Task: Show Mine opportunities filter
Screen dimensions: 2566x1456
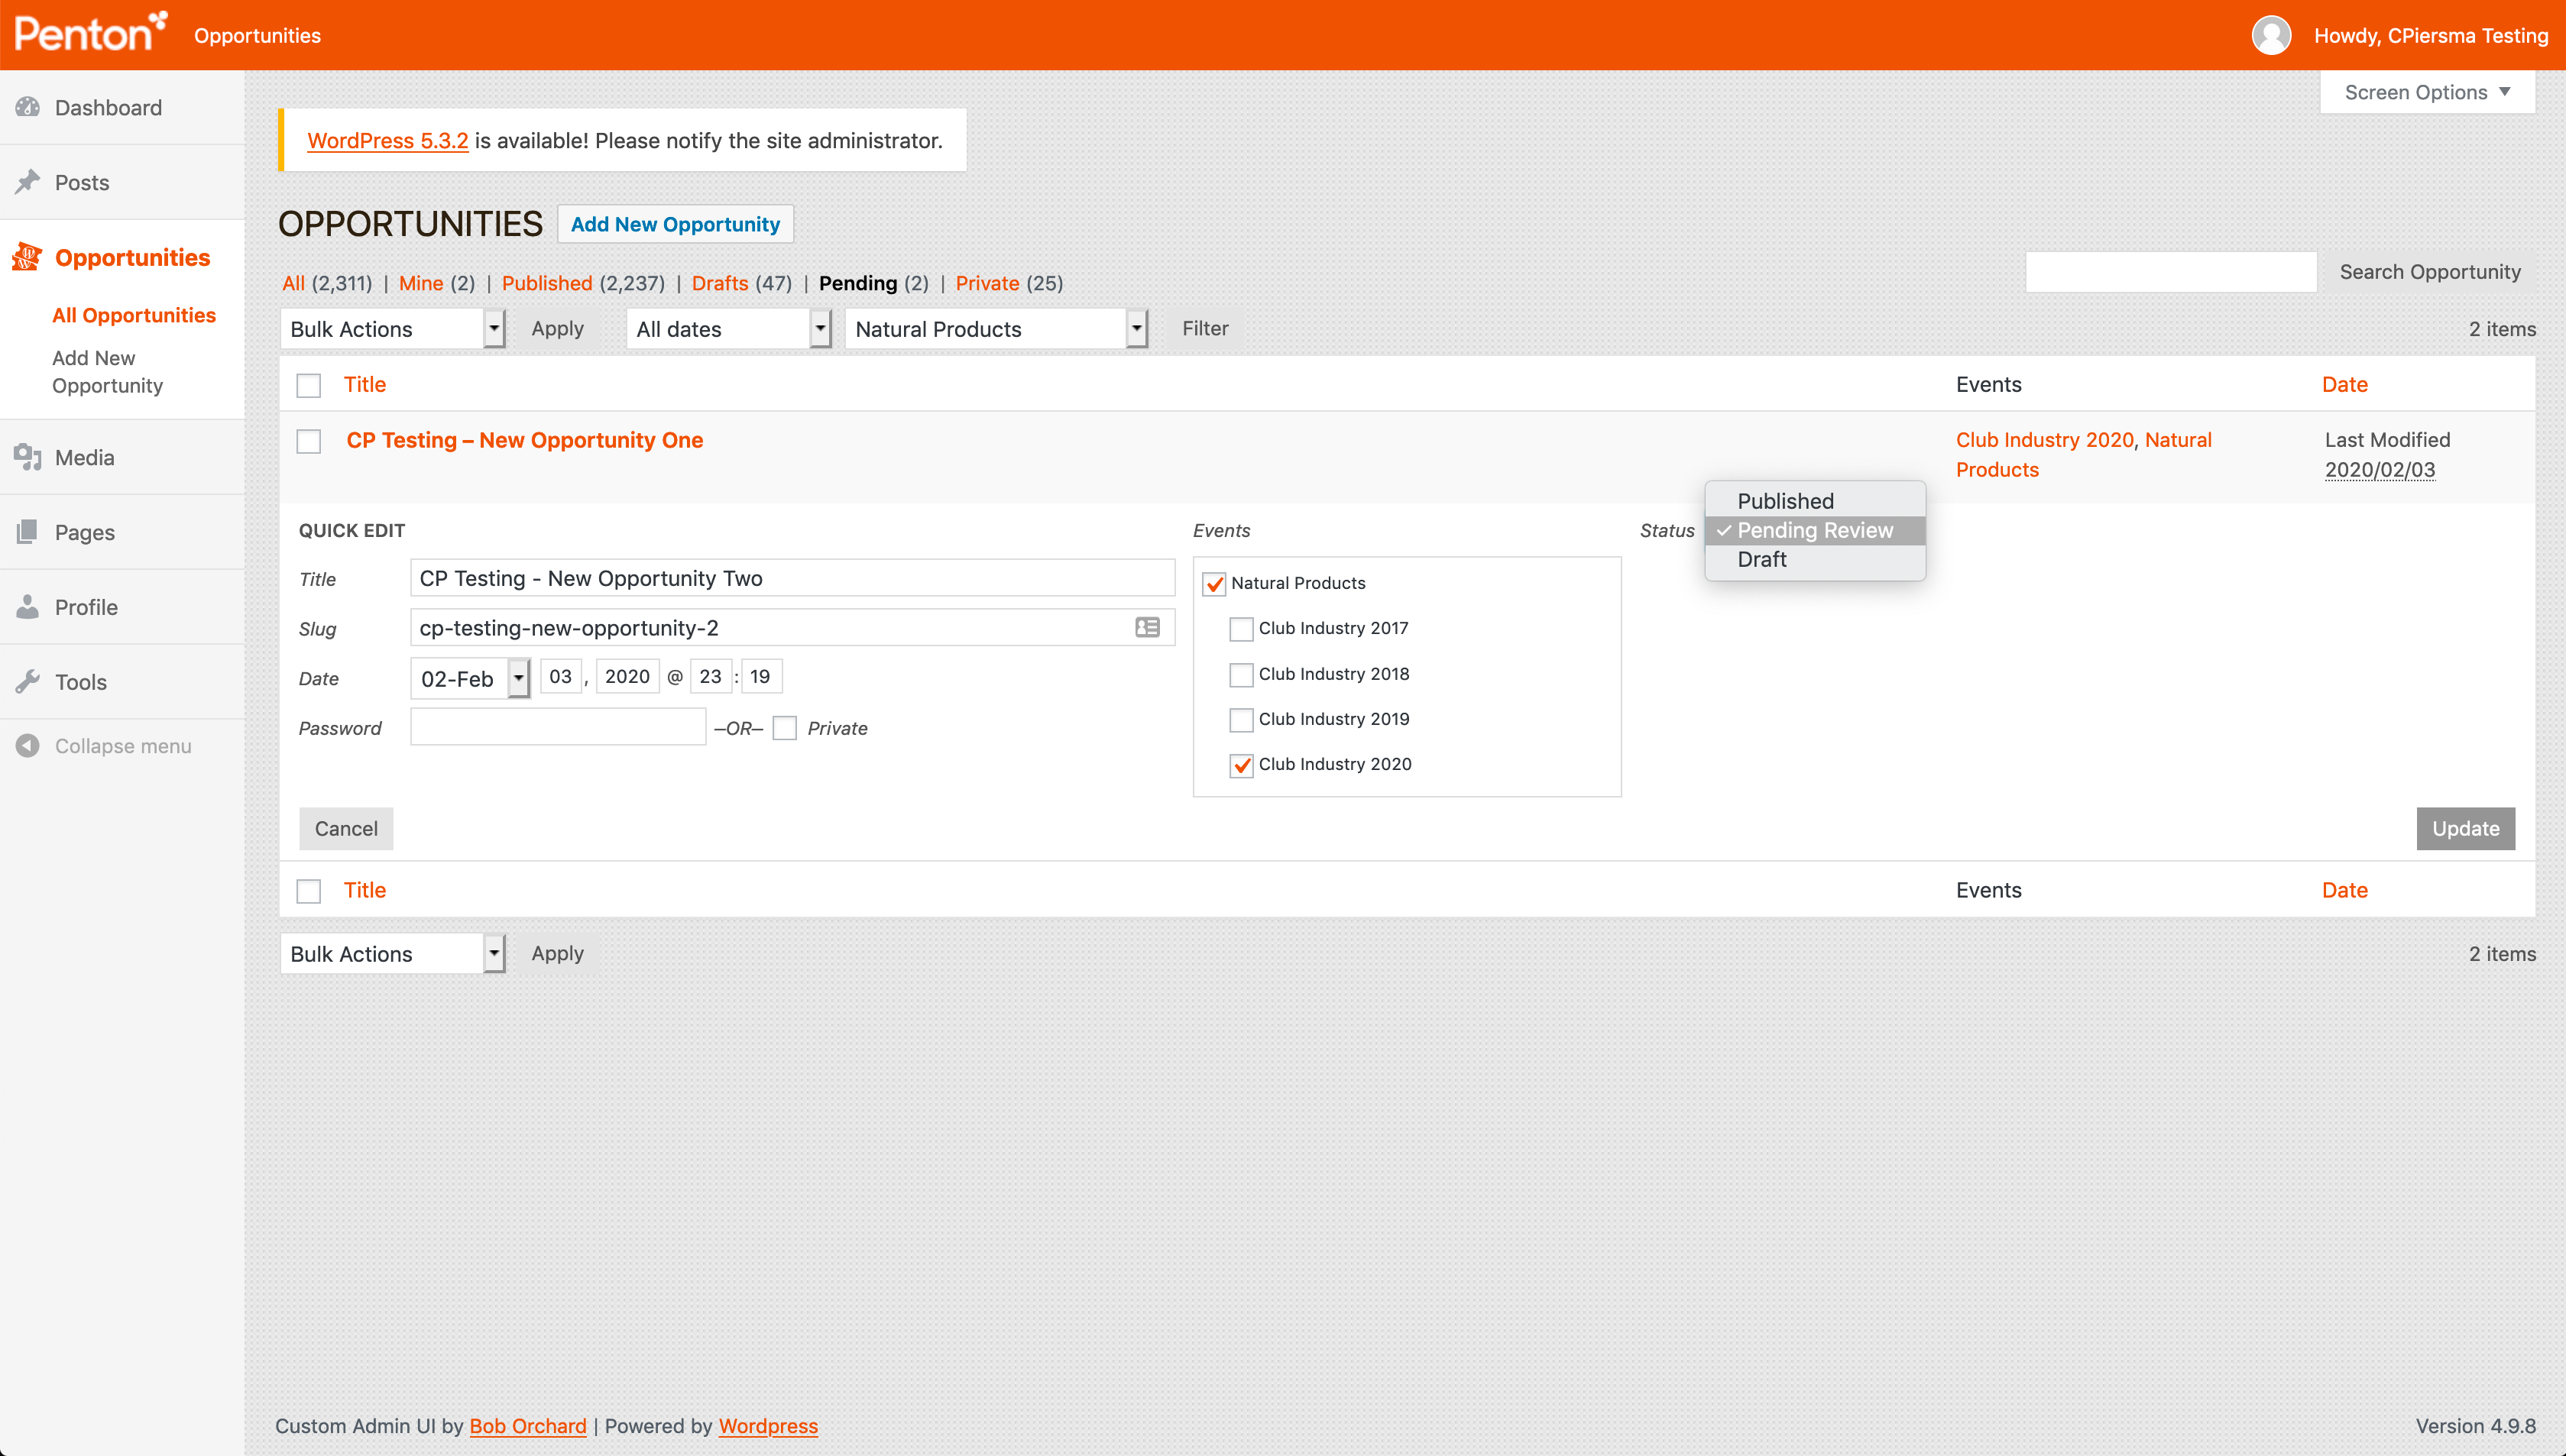Action: point(421,283)
